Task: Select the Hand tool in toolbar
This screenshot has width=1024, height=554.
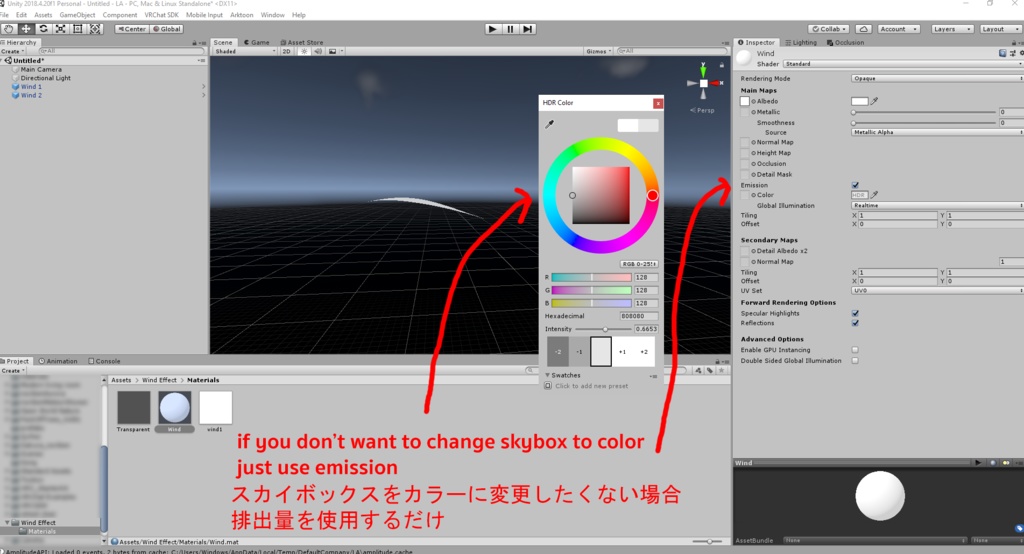Action: click(8, 29)
